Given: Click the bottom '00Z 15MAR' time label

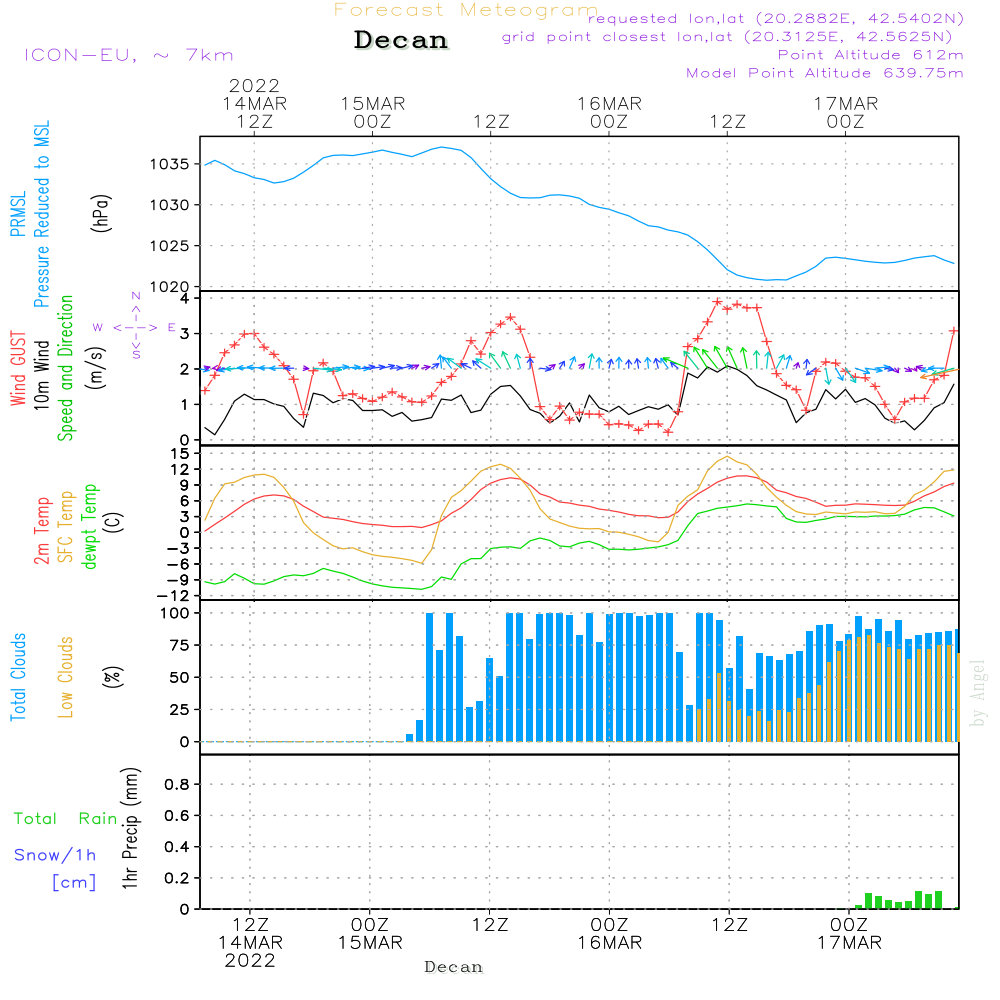Looking at the screenshot, I should pos(370,934).
